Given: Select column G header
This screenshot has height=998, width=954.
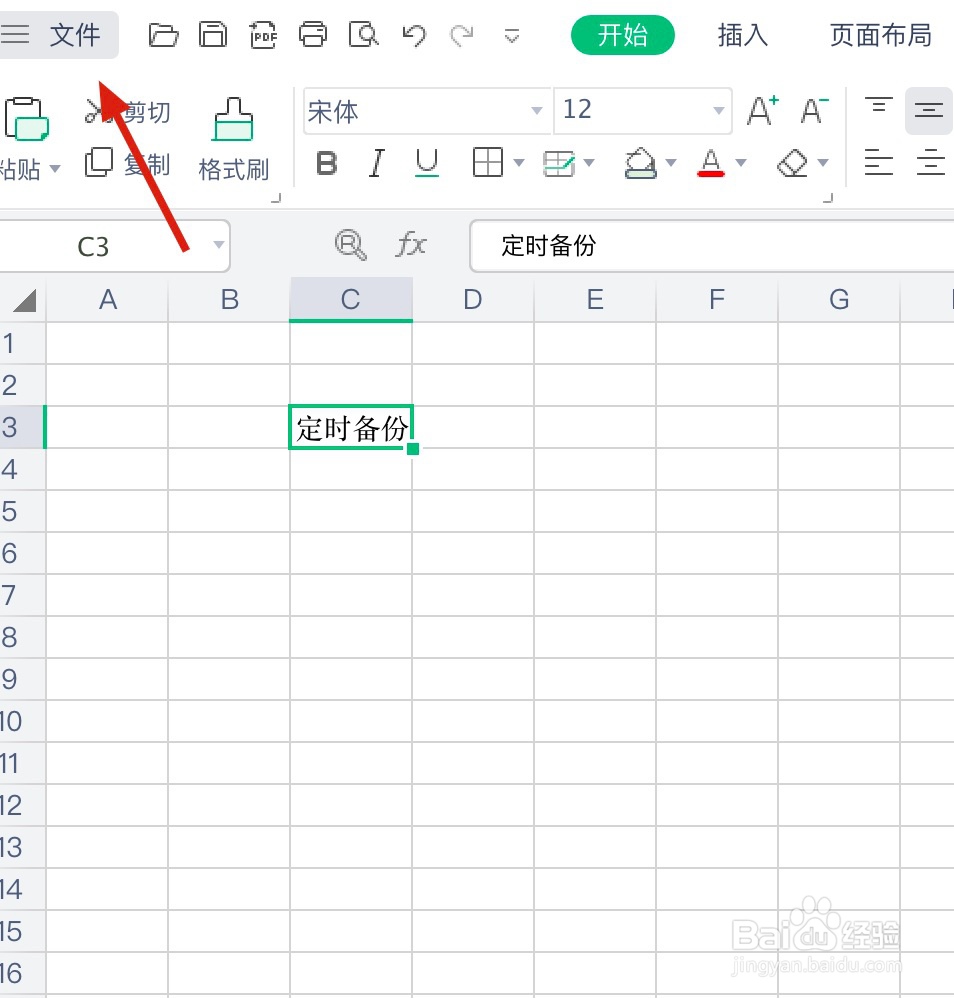Looking at the screenshot, I should (839, 299).
